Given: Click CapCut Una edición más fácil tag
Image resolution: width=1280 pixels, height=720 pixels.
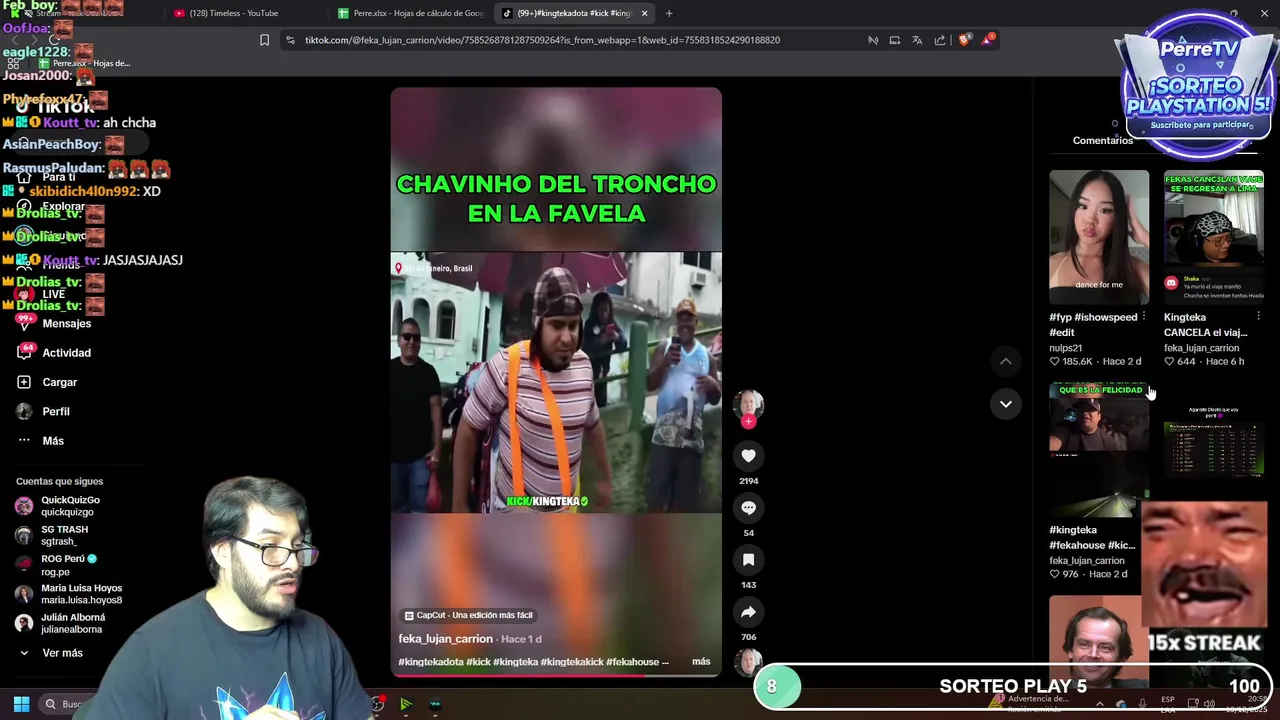Looking at the screenshot, I should pyautogui.click(x=468, y=615).
